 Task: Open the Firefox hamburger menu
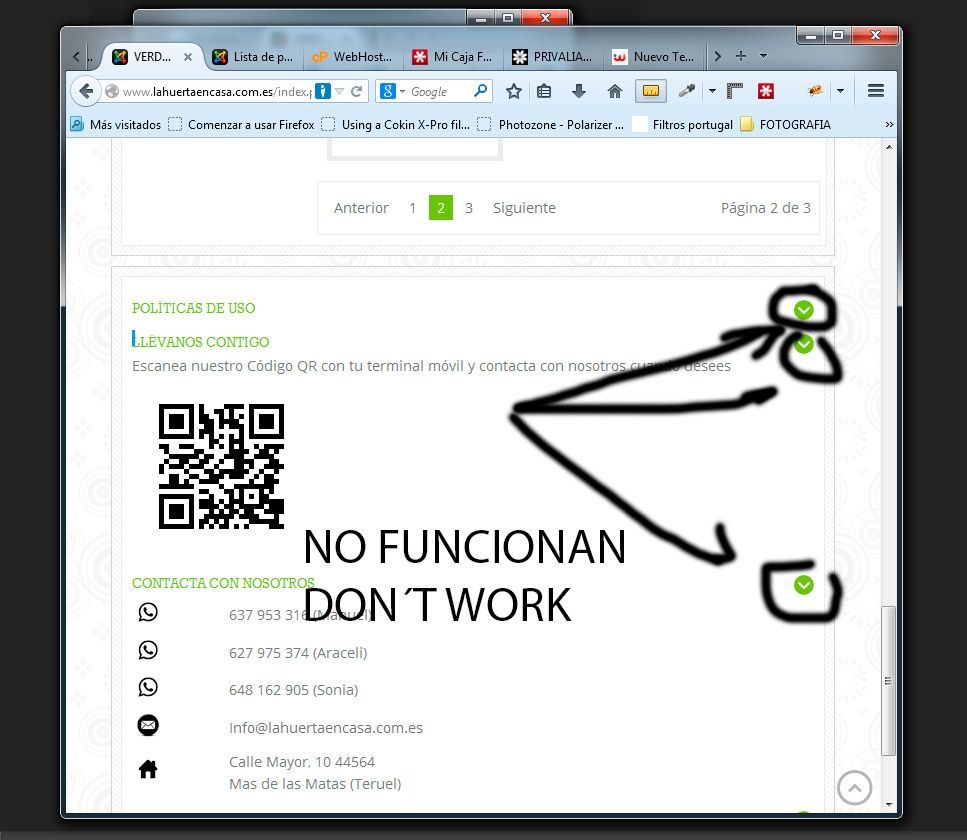(876, 91)
